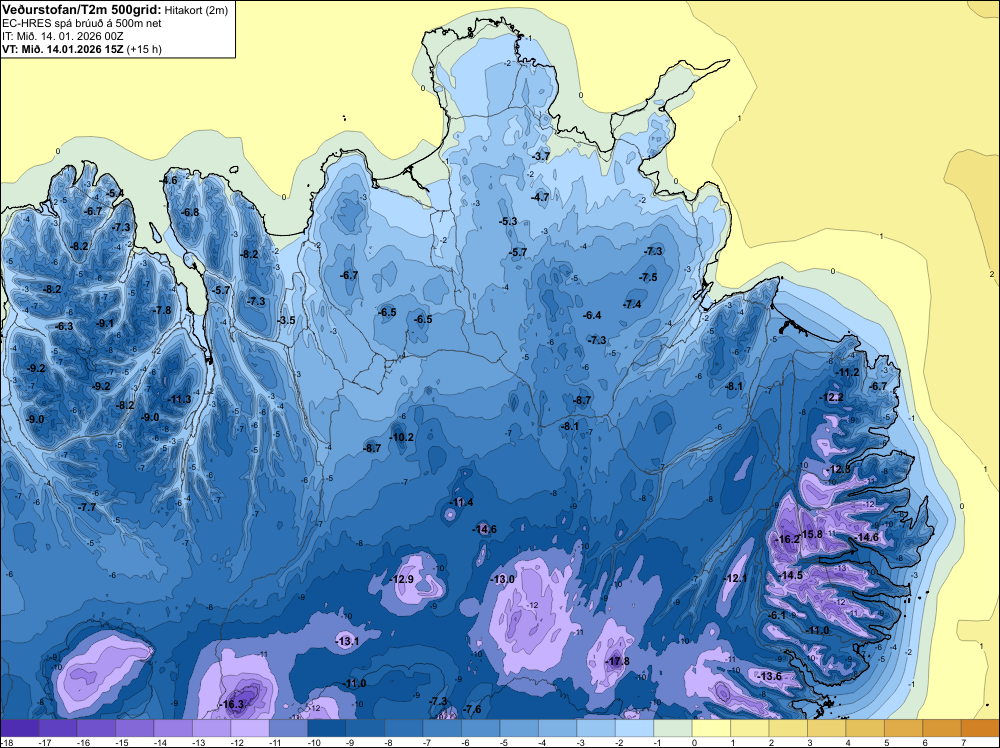Click the -11 legend color swatch
The image size is (1000, 748).
(288, 728)
